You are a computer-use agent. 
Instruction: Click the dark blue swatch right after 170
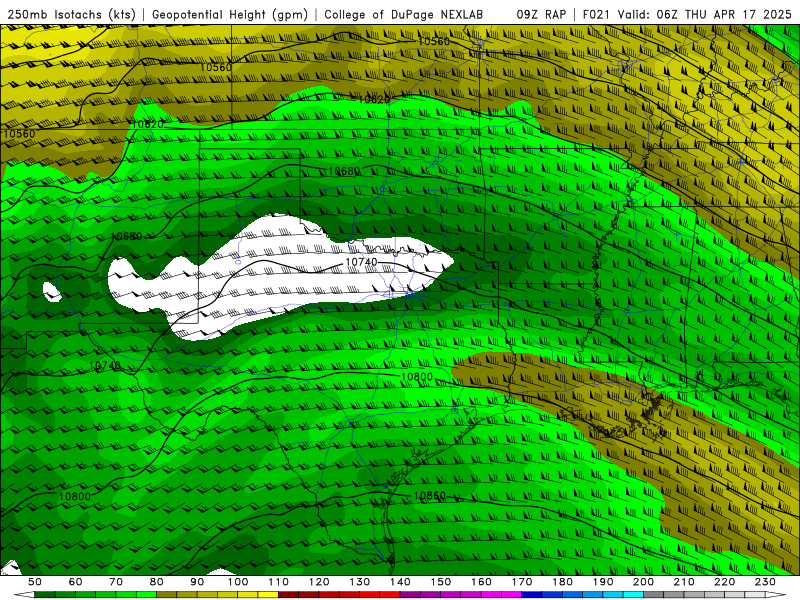532,595
